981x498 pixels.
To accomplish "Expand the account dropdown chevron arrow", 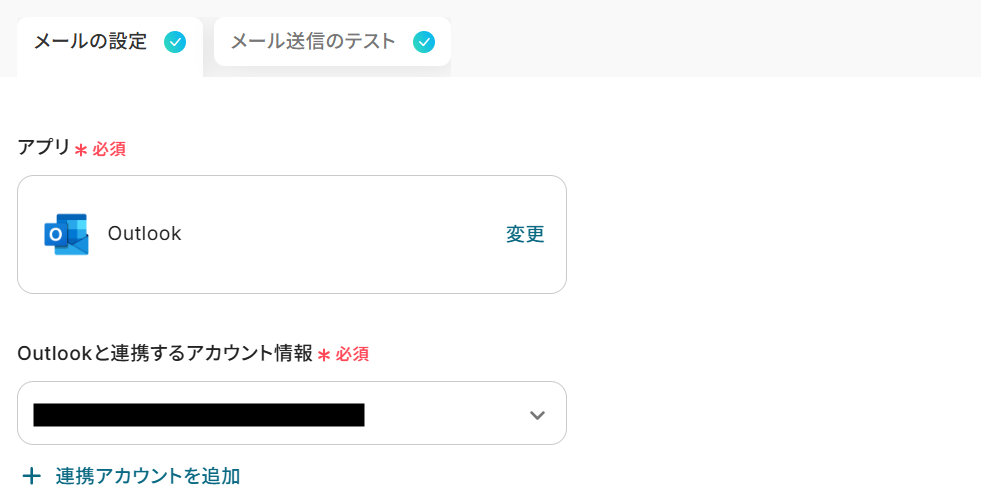I will pyautogui.click(x=537, y=415).
